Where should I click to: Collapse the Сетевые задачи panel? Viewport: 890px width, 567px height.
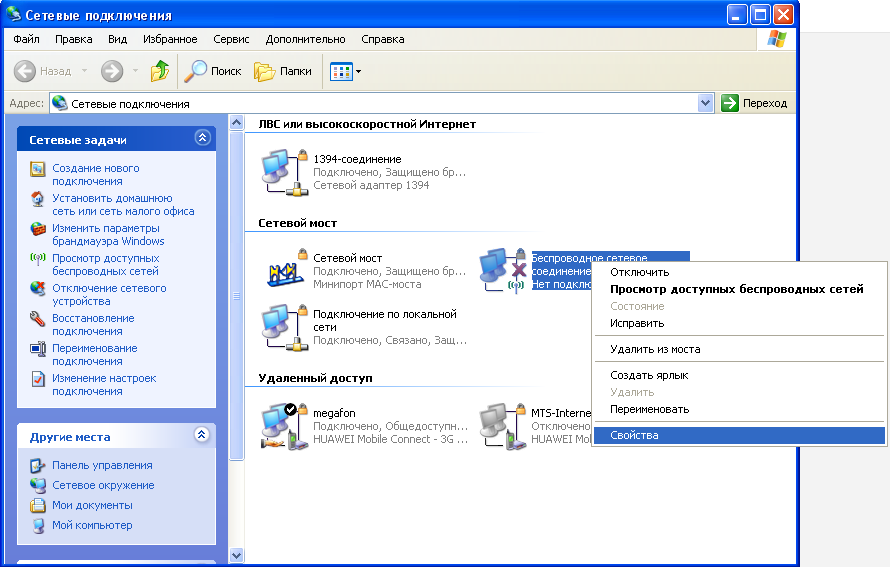(x=203, y=138)
